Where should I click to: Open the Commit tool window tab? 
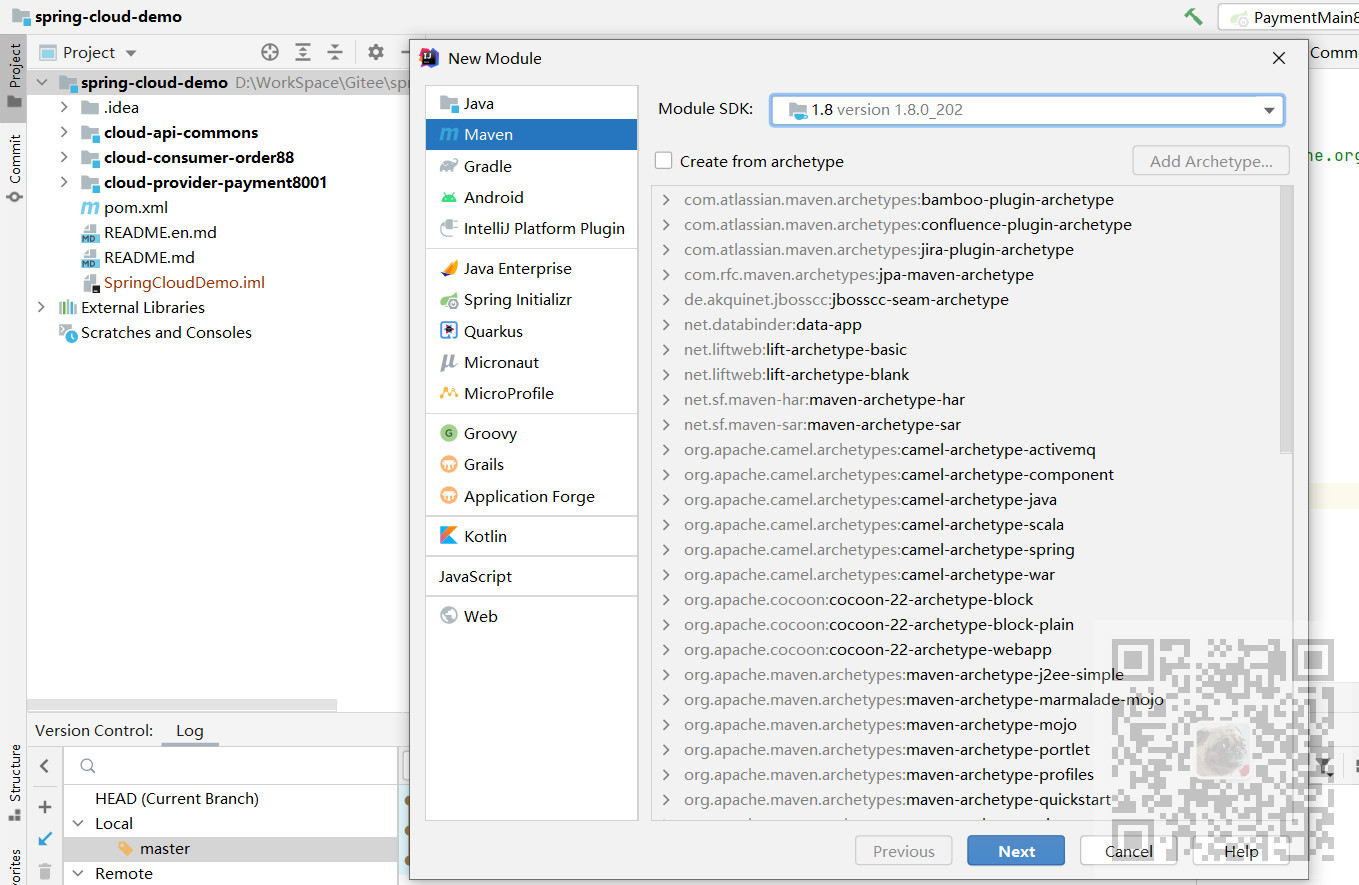14,167
